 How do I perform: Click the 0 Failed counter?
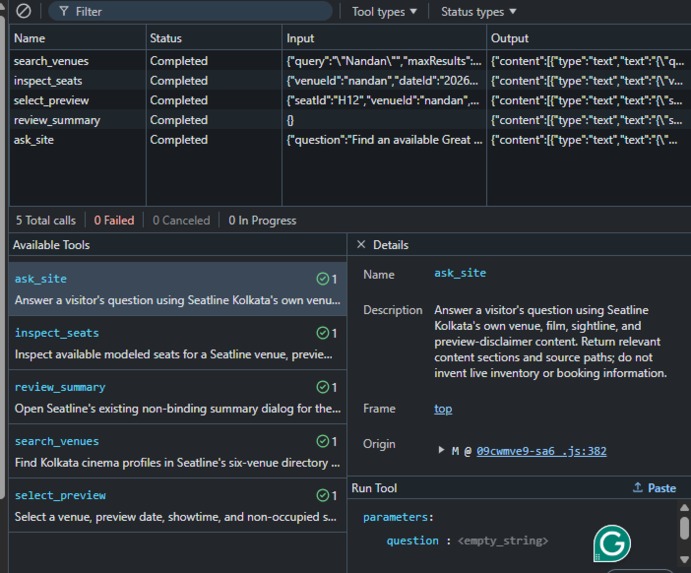click(114, 220)
